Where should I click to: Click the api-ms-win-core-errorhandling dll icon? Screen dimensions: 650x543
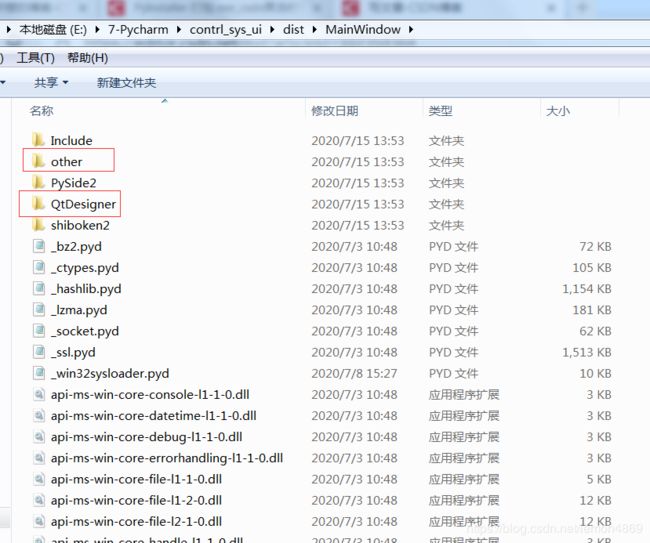pos(39,458)
